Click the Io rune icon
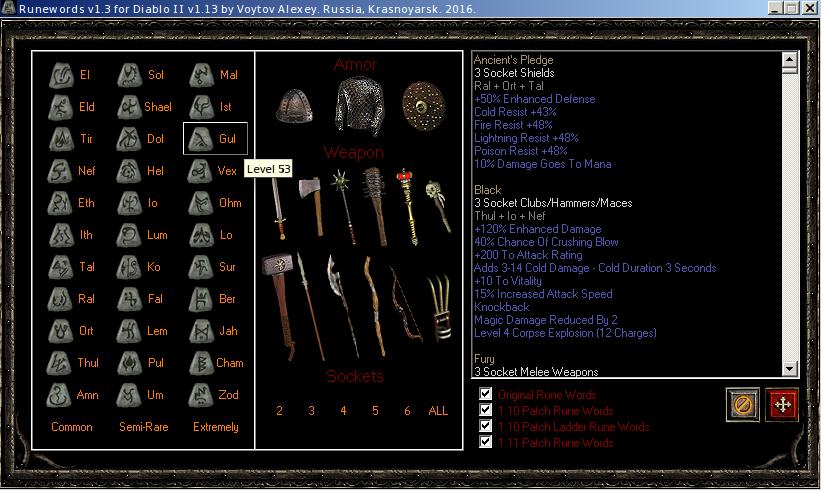This screenshot has width=821, height=490. click(130, 203)
